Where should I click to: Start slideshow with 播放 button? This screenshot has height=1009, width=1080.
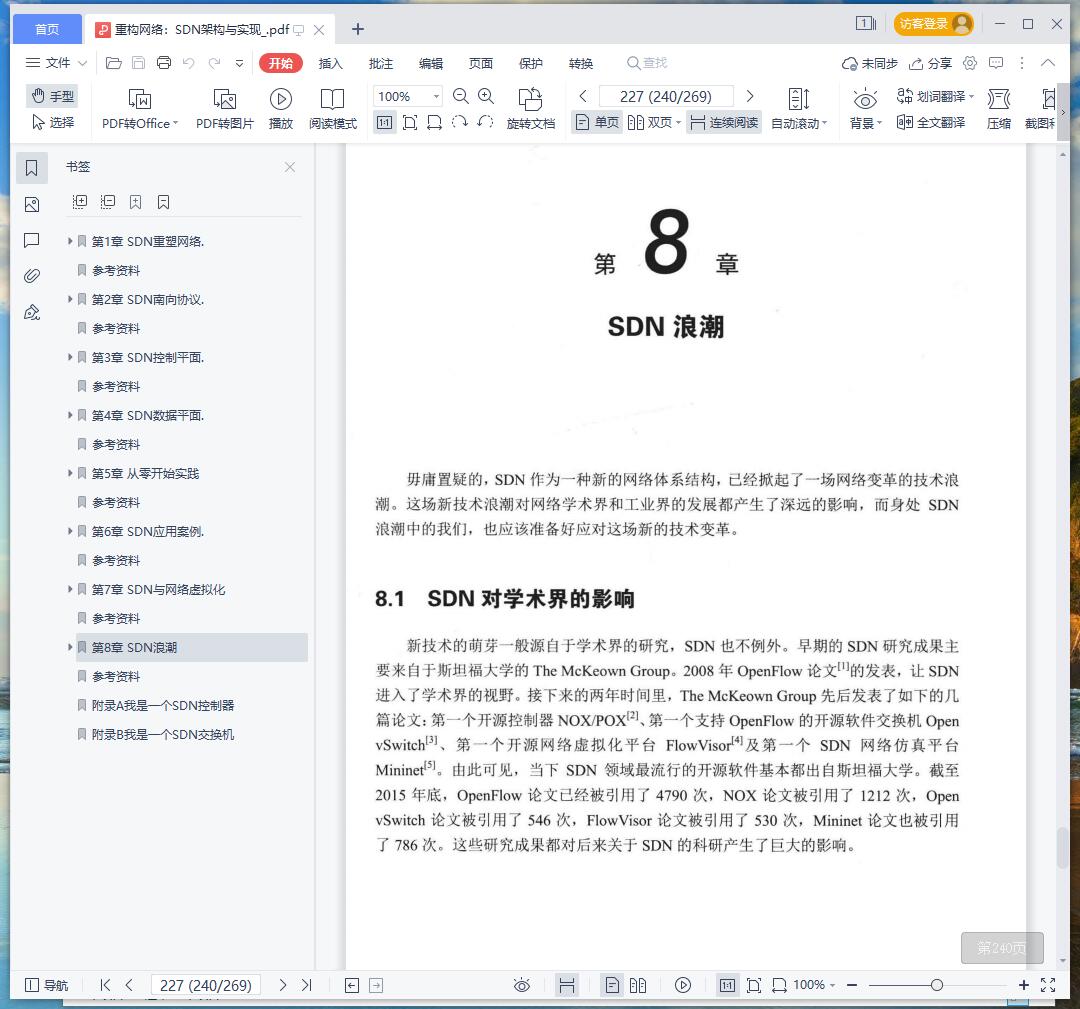tap(280, 109)
